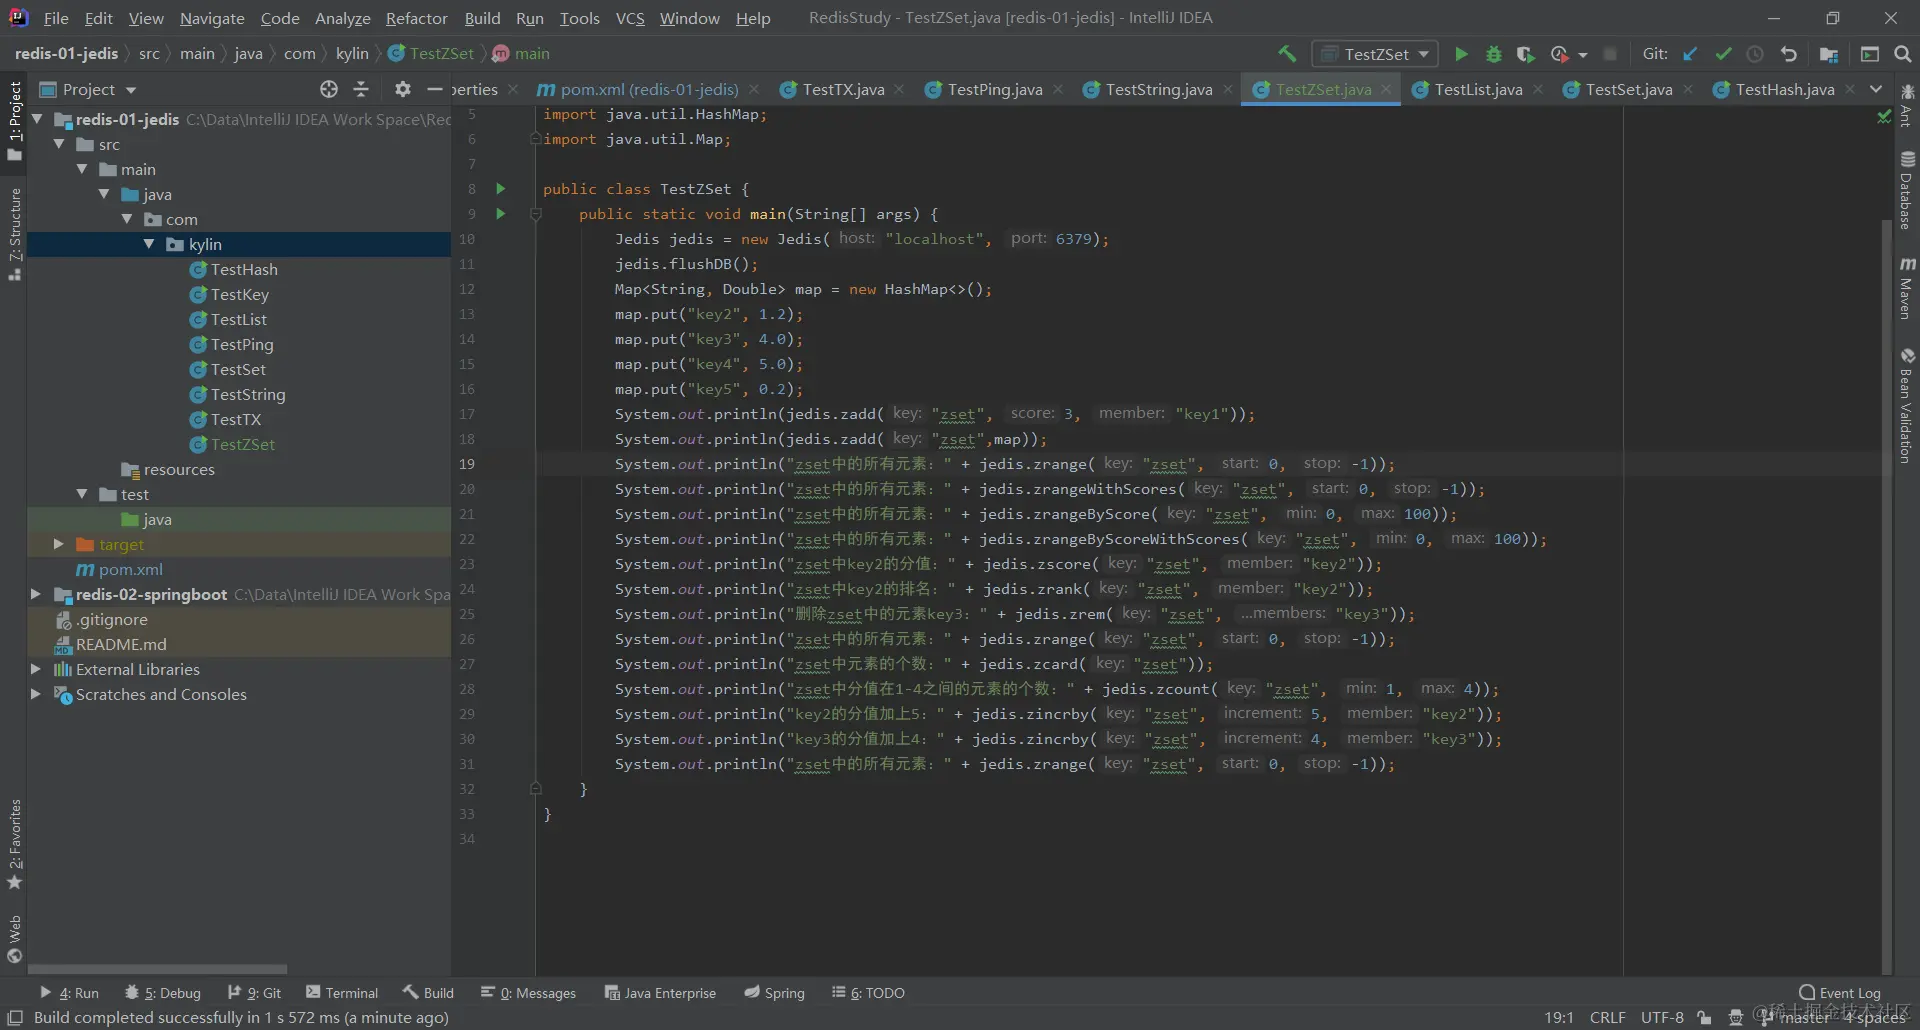Close the TestPing.java tab
The width and height of the screenshot is (1920, 1030).
[1059, 89]
